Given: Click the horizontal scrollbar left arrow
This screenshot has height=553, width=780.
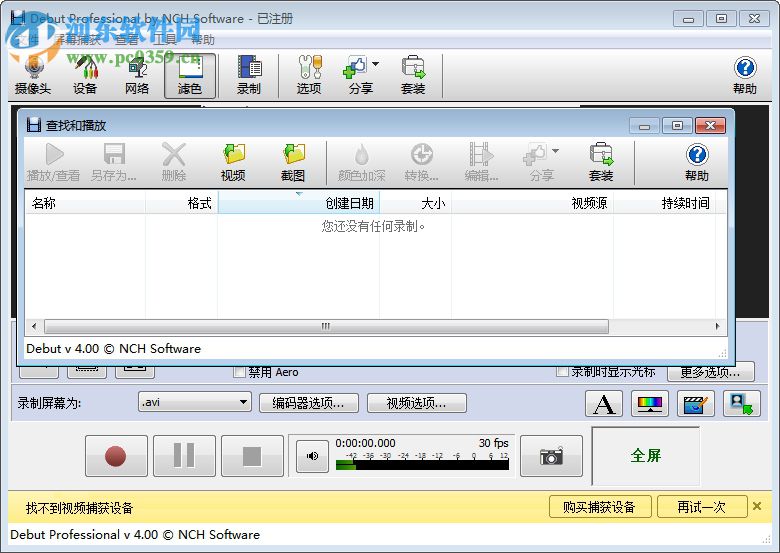Looking at the screenshot, I should [34, 326].
